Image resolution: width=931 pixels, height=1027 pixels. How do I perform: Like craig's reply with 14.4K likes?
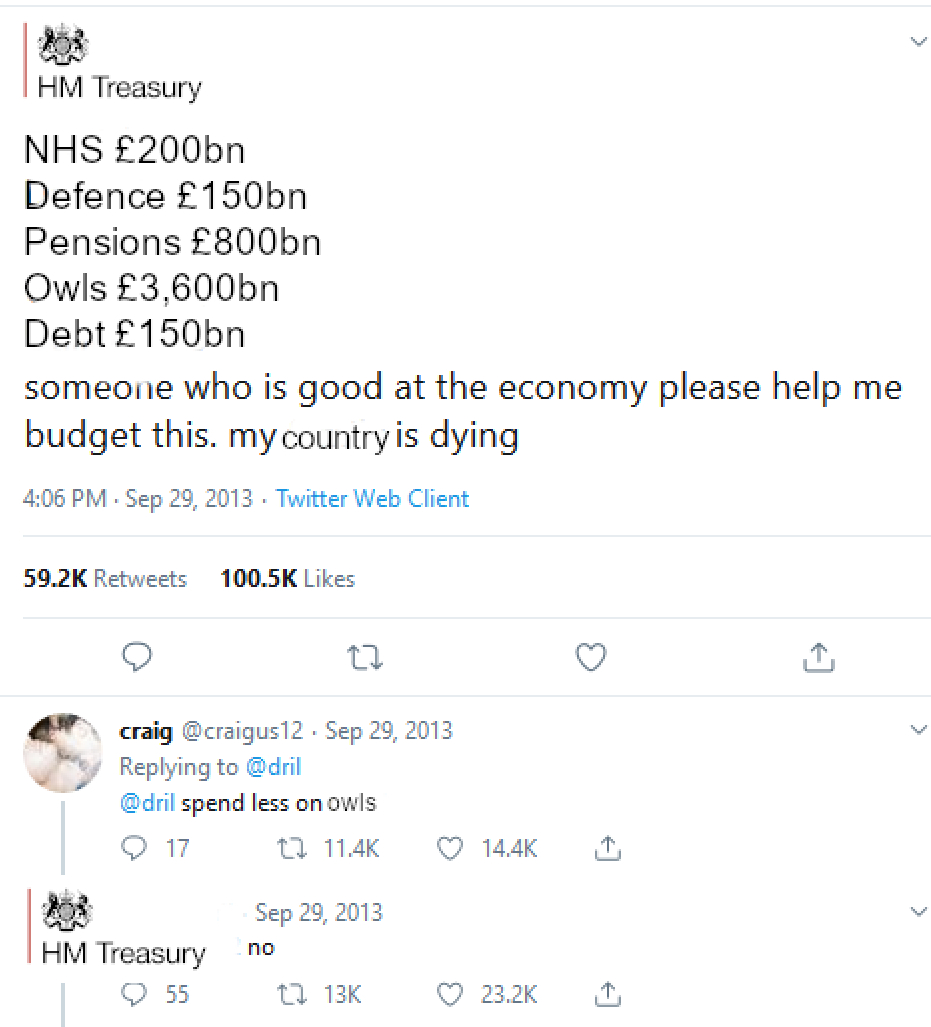[452, 849]
